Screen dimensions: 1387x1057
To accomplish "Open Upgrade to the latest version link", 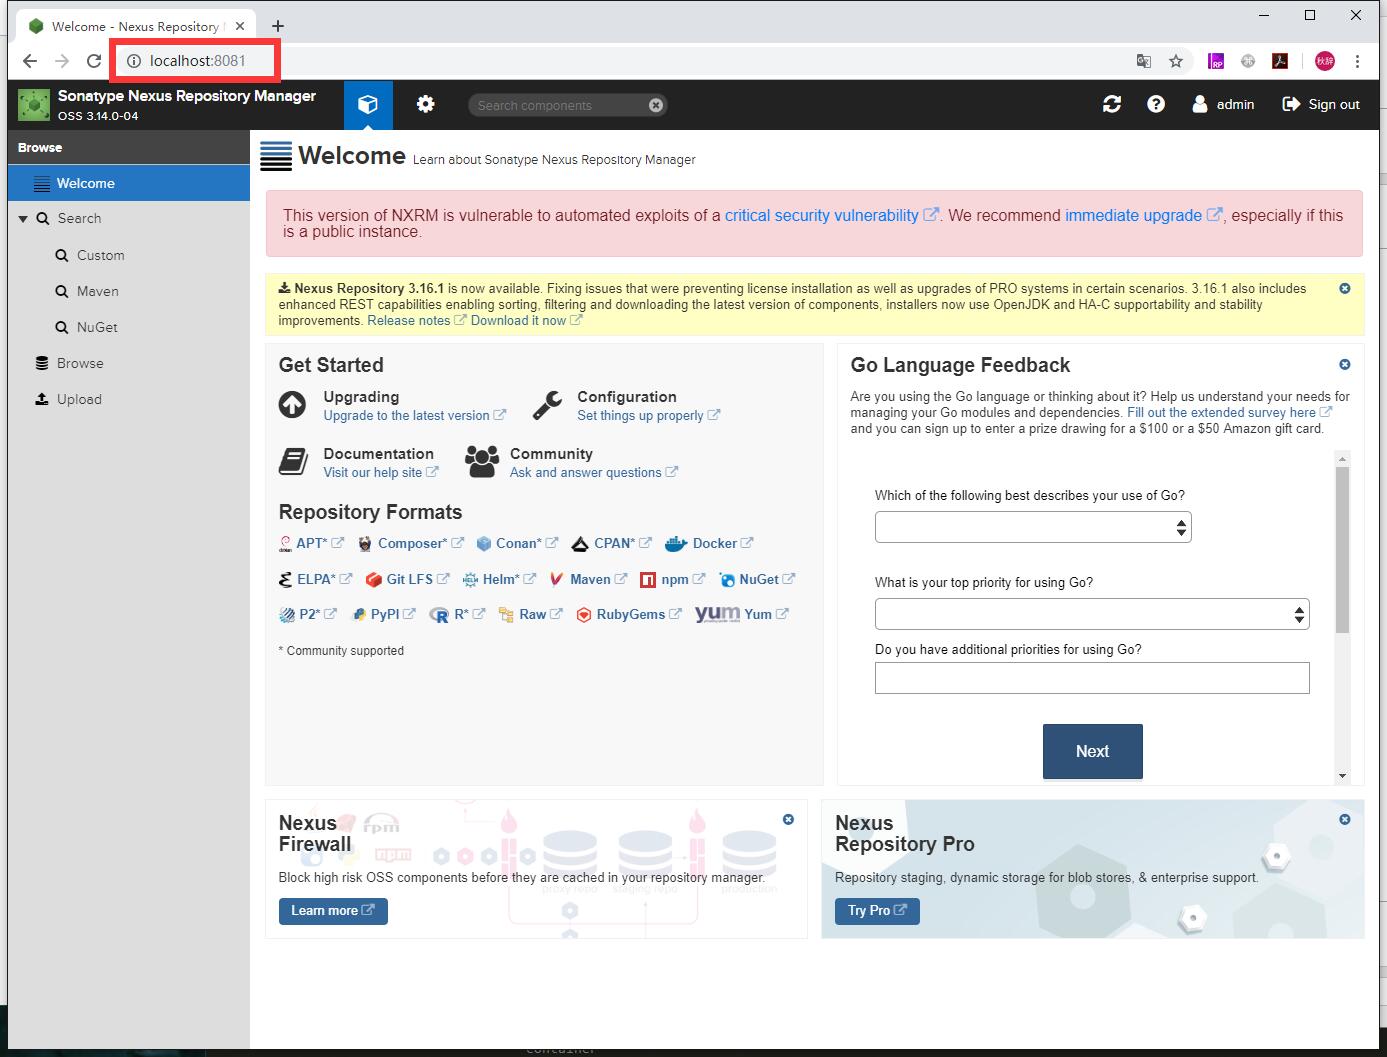I will pyautogui.click(x=414, y=415).
